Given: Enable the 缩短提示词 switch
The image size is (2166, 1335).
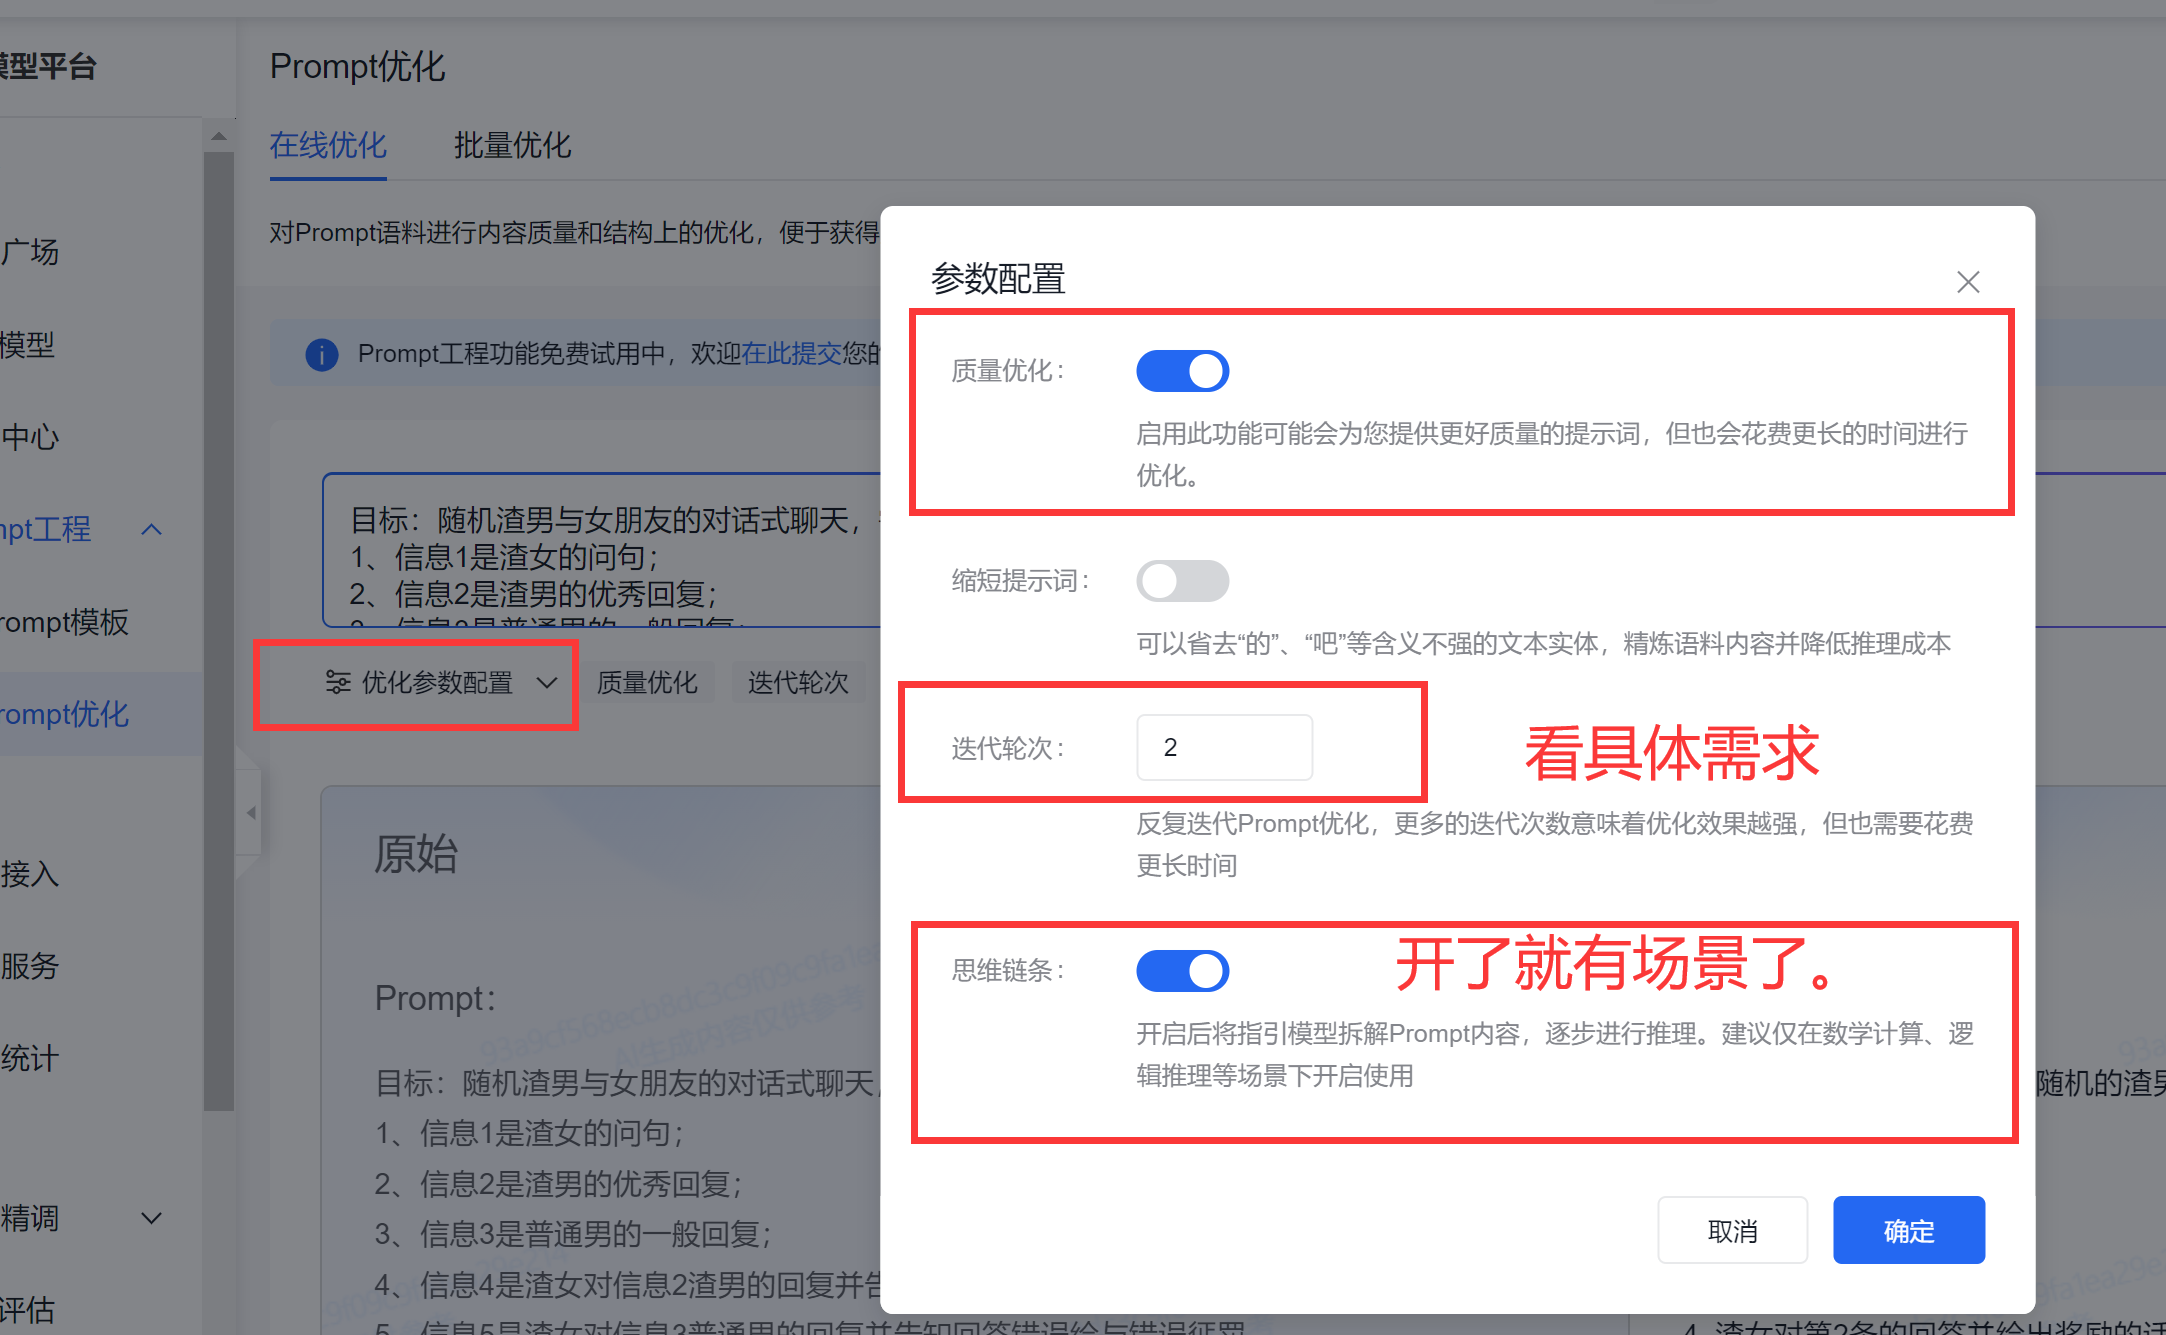Looking at the screenshot, I should click(x=1182, y=581).
